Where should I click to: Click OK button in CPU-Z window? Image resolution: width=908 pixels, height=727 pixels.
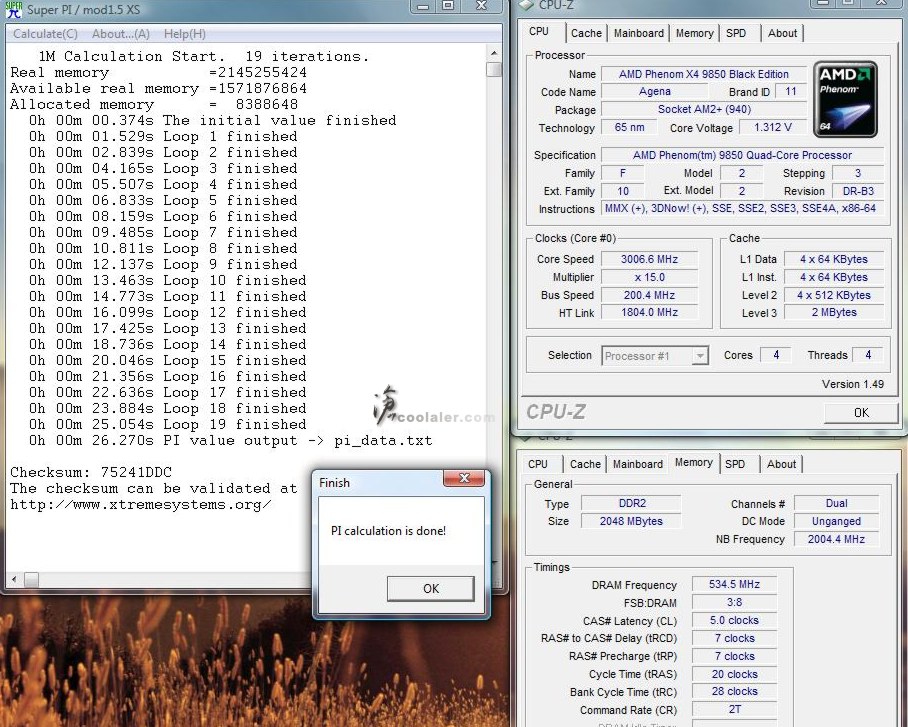tap(861, 412)
